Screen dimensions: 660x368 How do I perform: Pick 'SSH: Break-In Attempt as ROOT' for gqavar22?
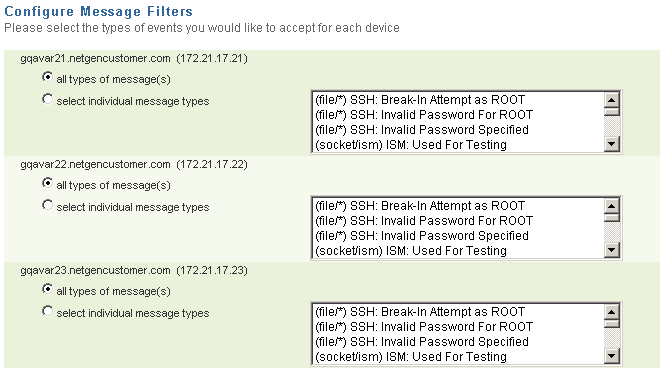pos(458,206)
